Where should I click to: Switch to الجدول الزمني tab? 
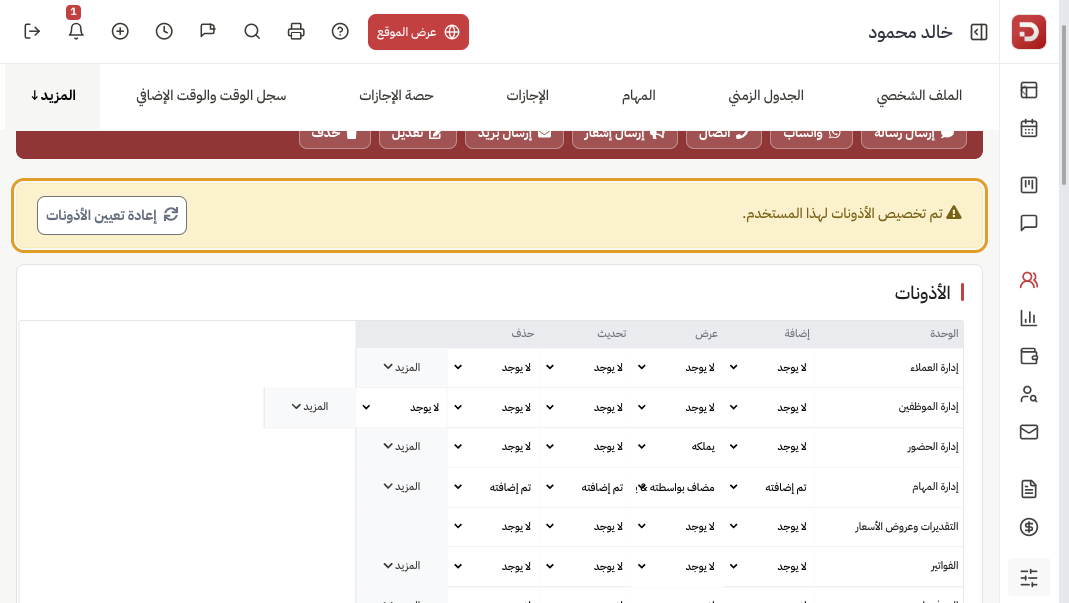pos(766,95)
